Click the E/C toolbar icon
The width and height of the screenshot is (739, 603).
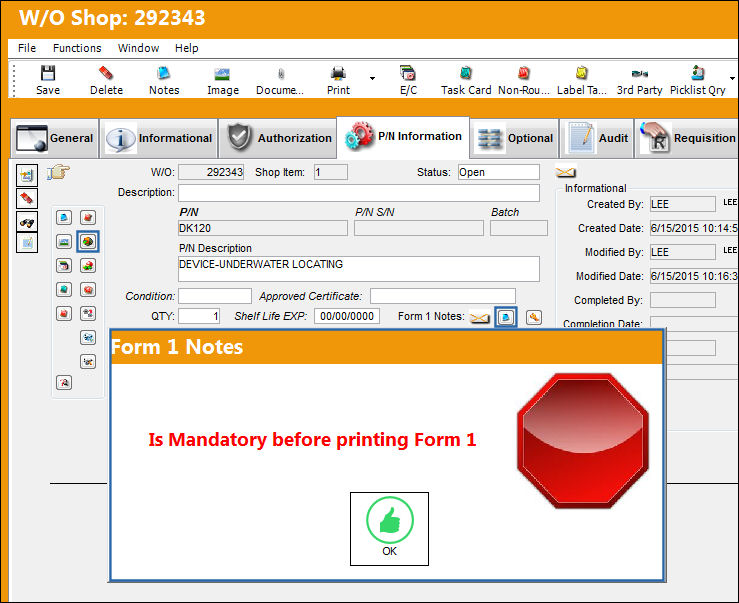point(408,74)
